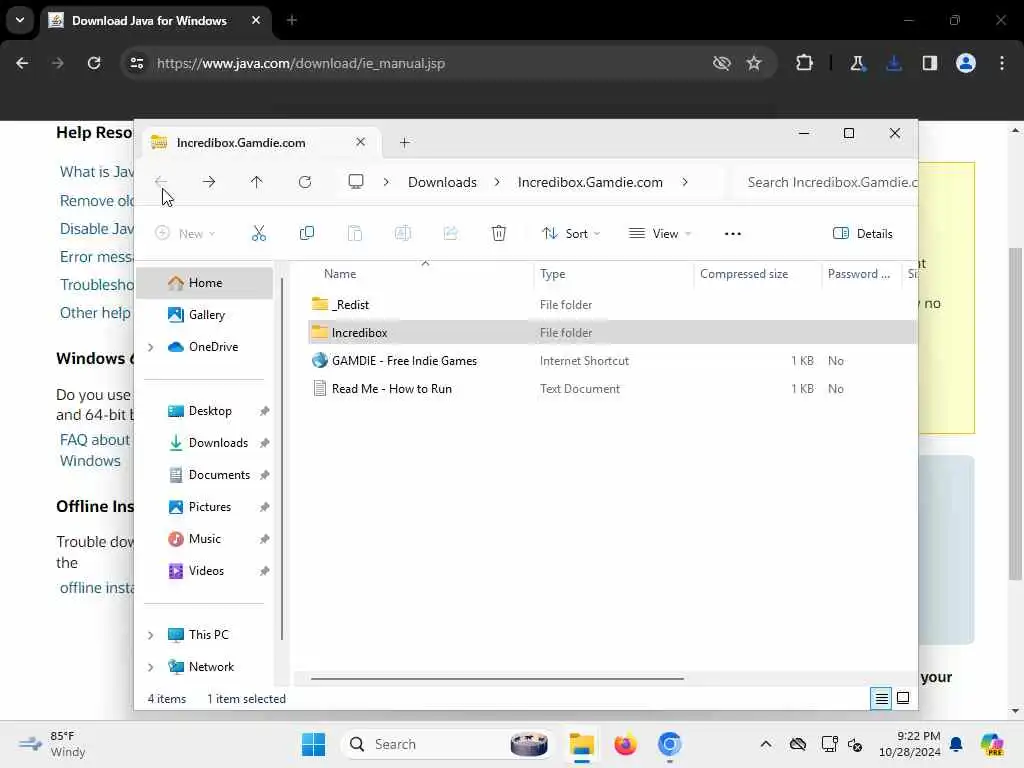Expand chevron after Incredibox.Gamdie.com in breadcrumb

684,182
